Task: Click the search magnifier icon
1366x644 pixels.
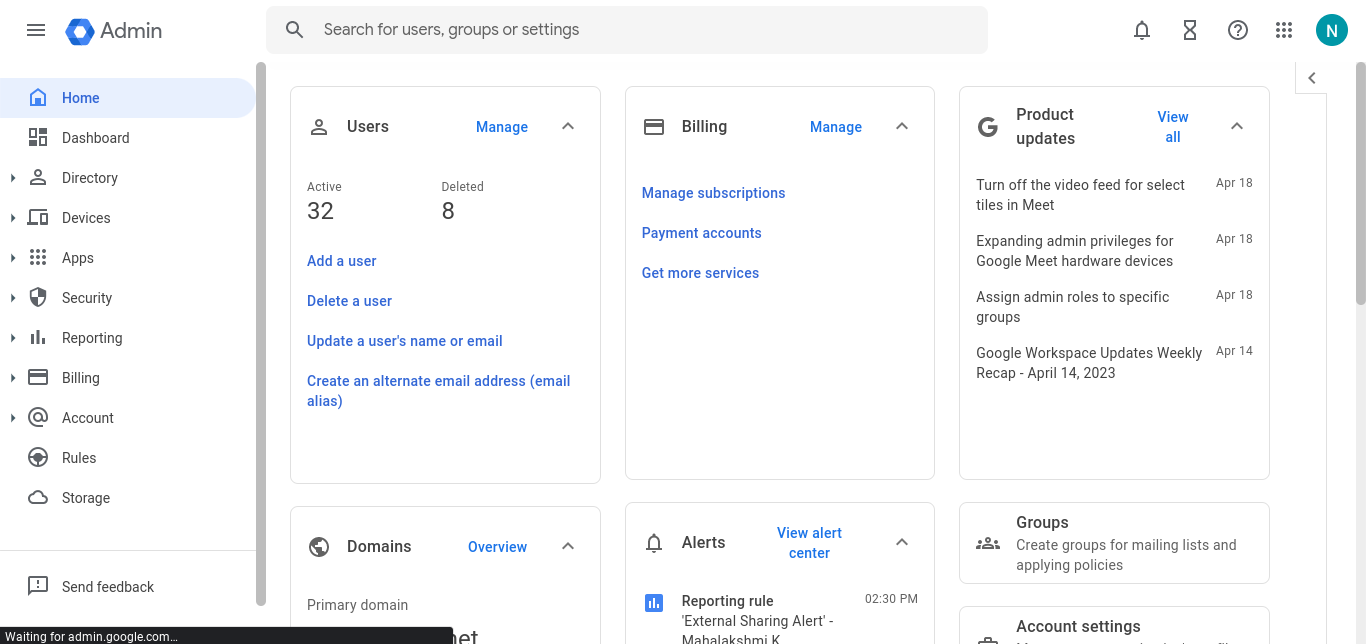Action: [294, 30]
